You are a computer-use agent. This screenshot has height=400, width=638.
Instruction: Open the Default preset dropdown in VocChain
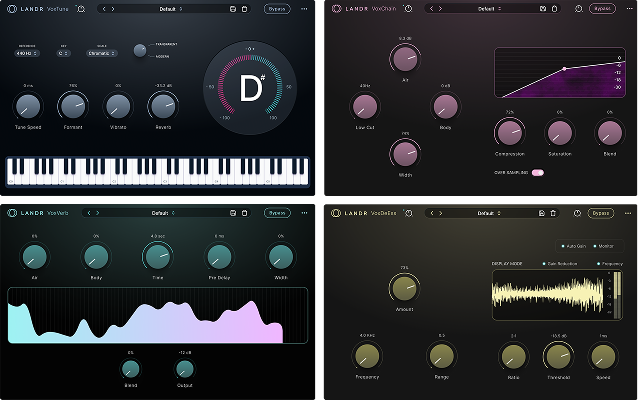(489, 9)
